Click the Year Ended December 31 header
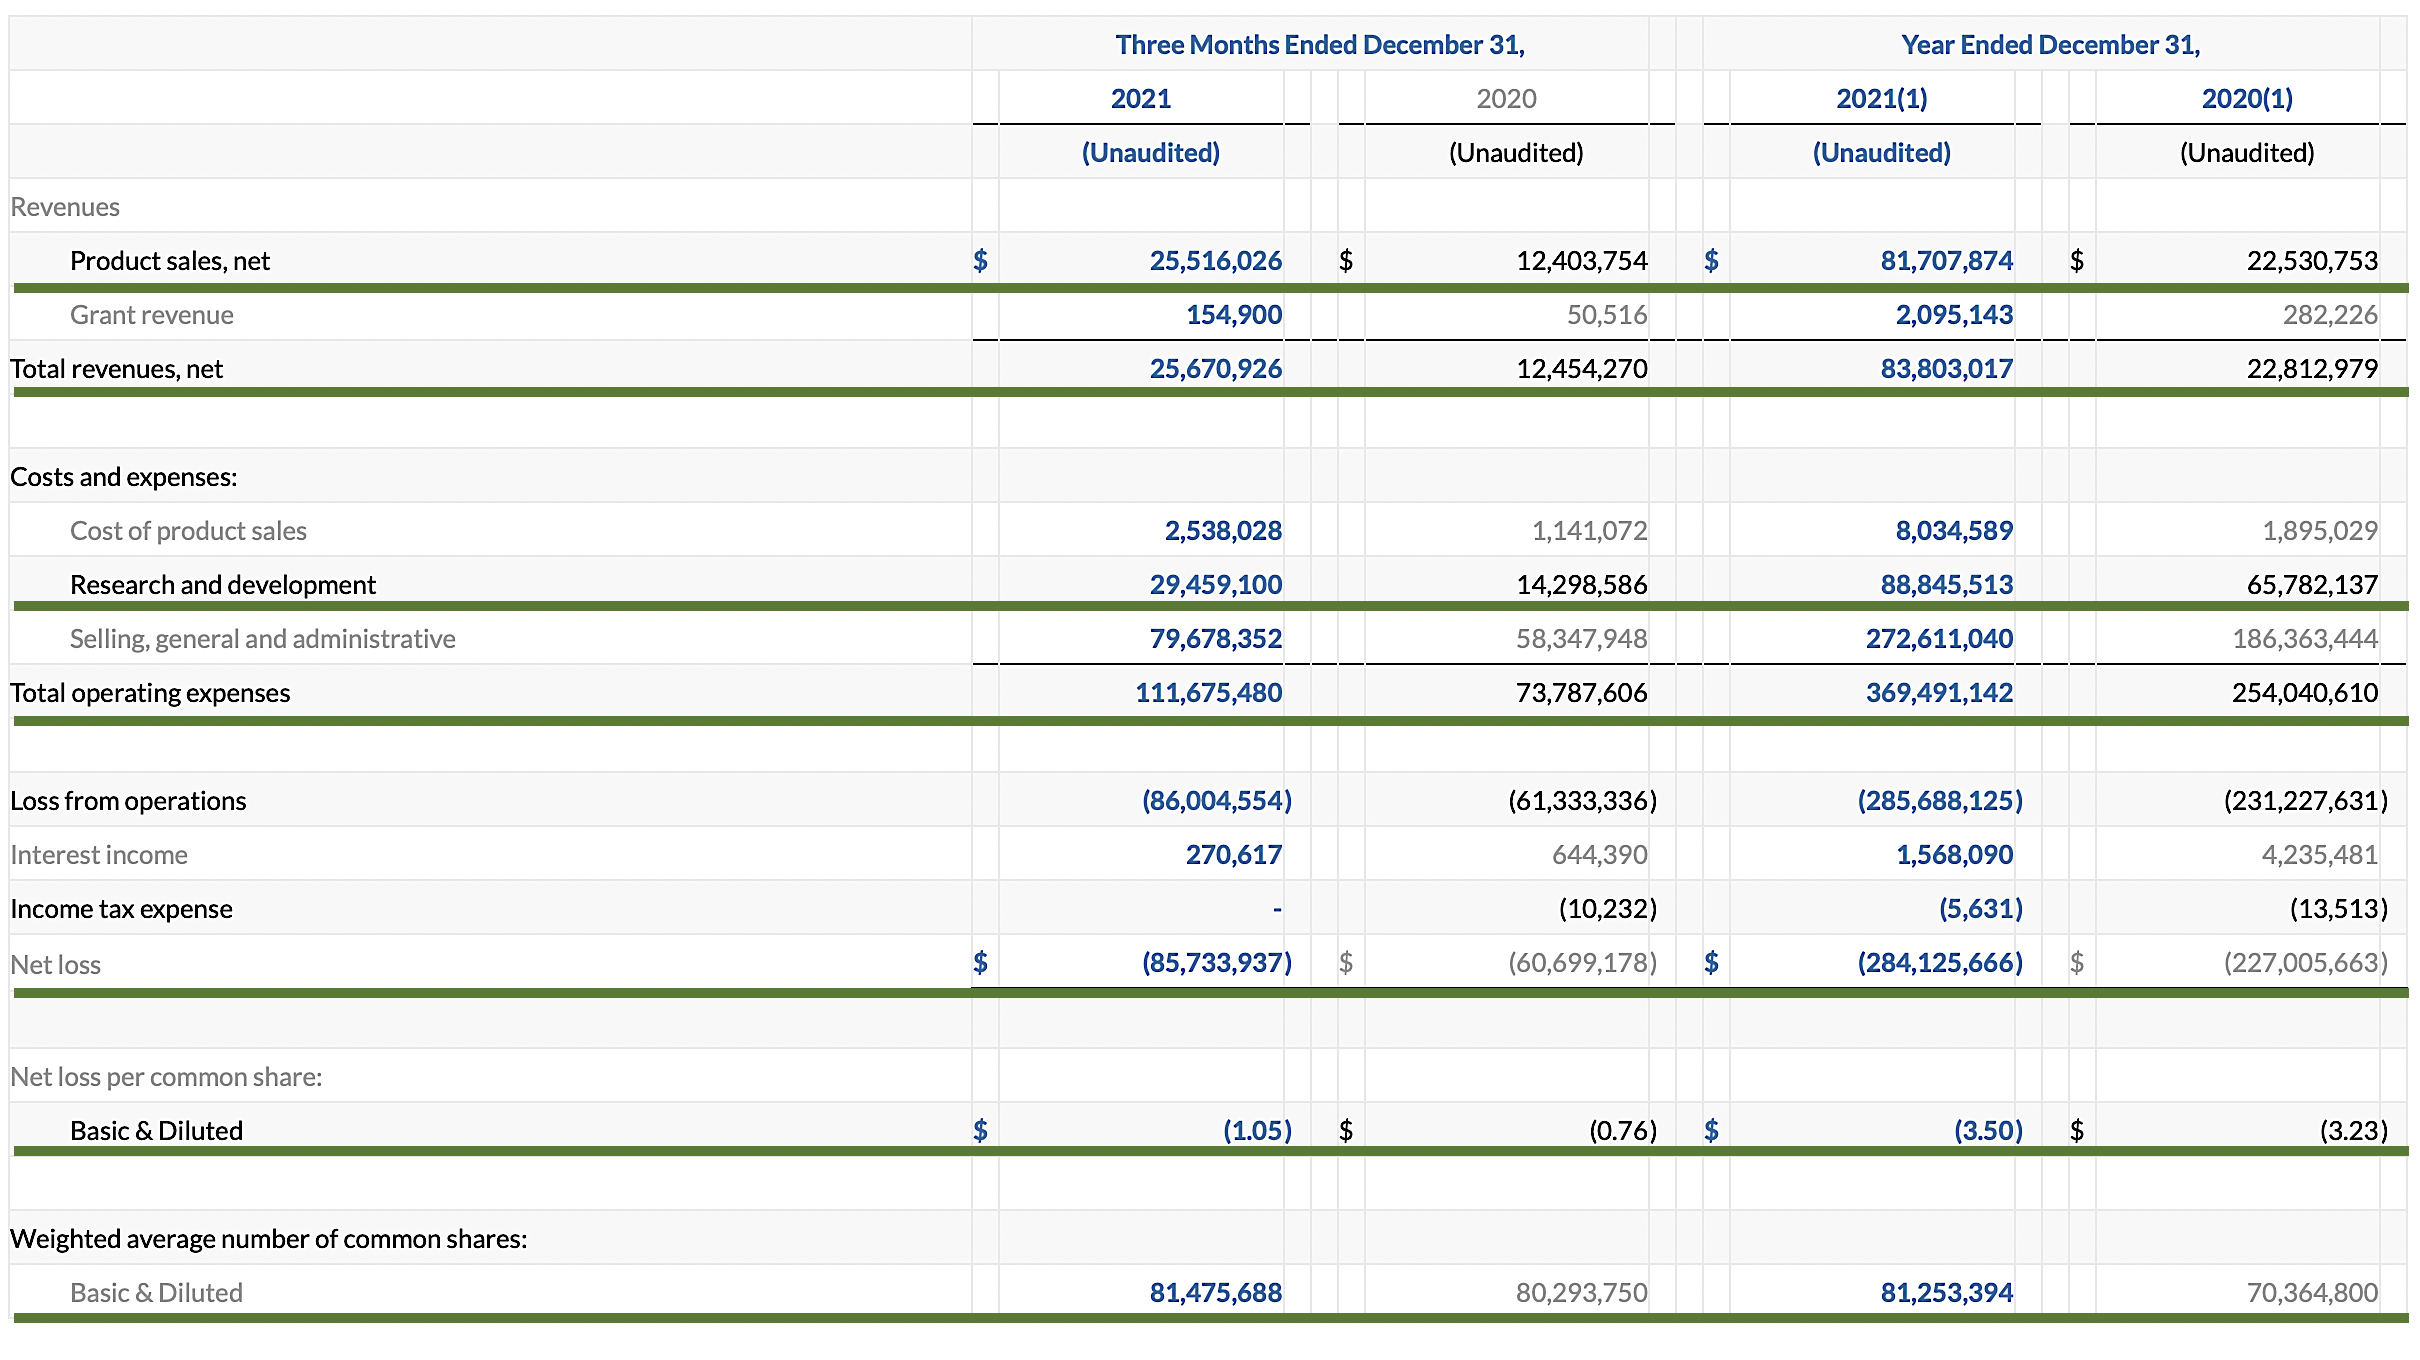Screen dimensions: 2420x1360 point(2050,45)
